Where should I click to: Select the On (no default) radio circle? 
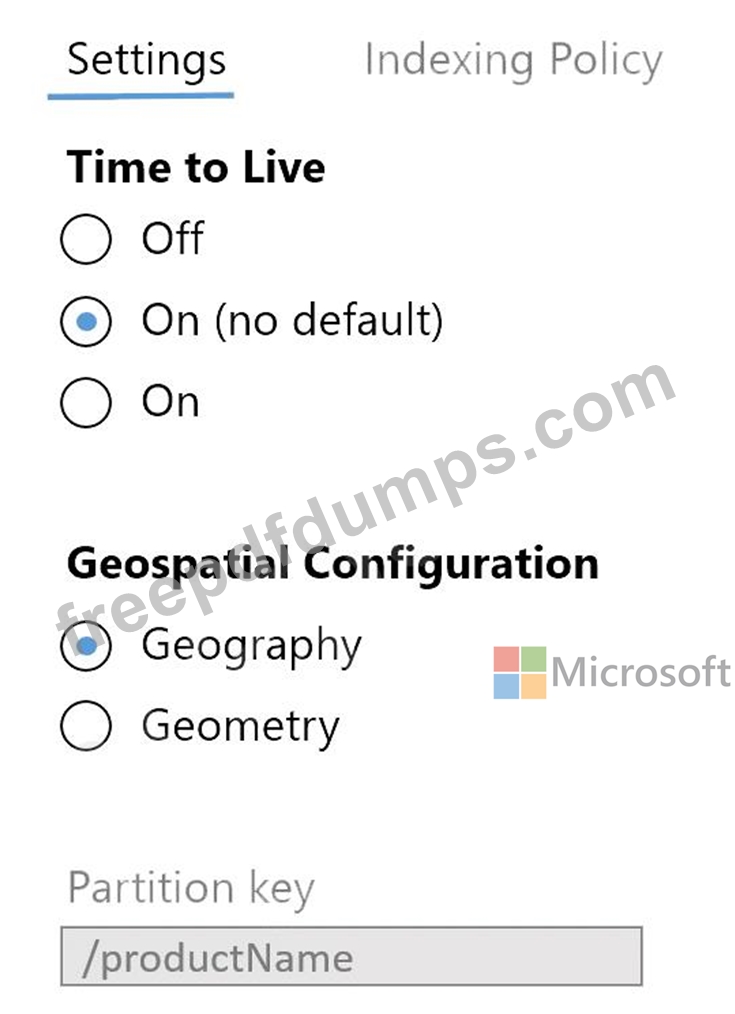tap(85, 322)
